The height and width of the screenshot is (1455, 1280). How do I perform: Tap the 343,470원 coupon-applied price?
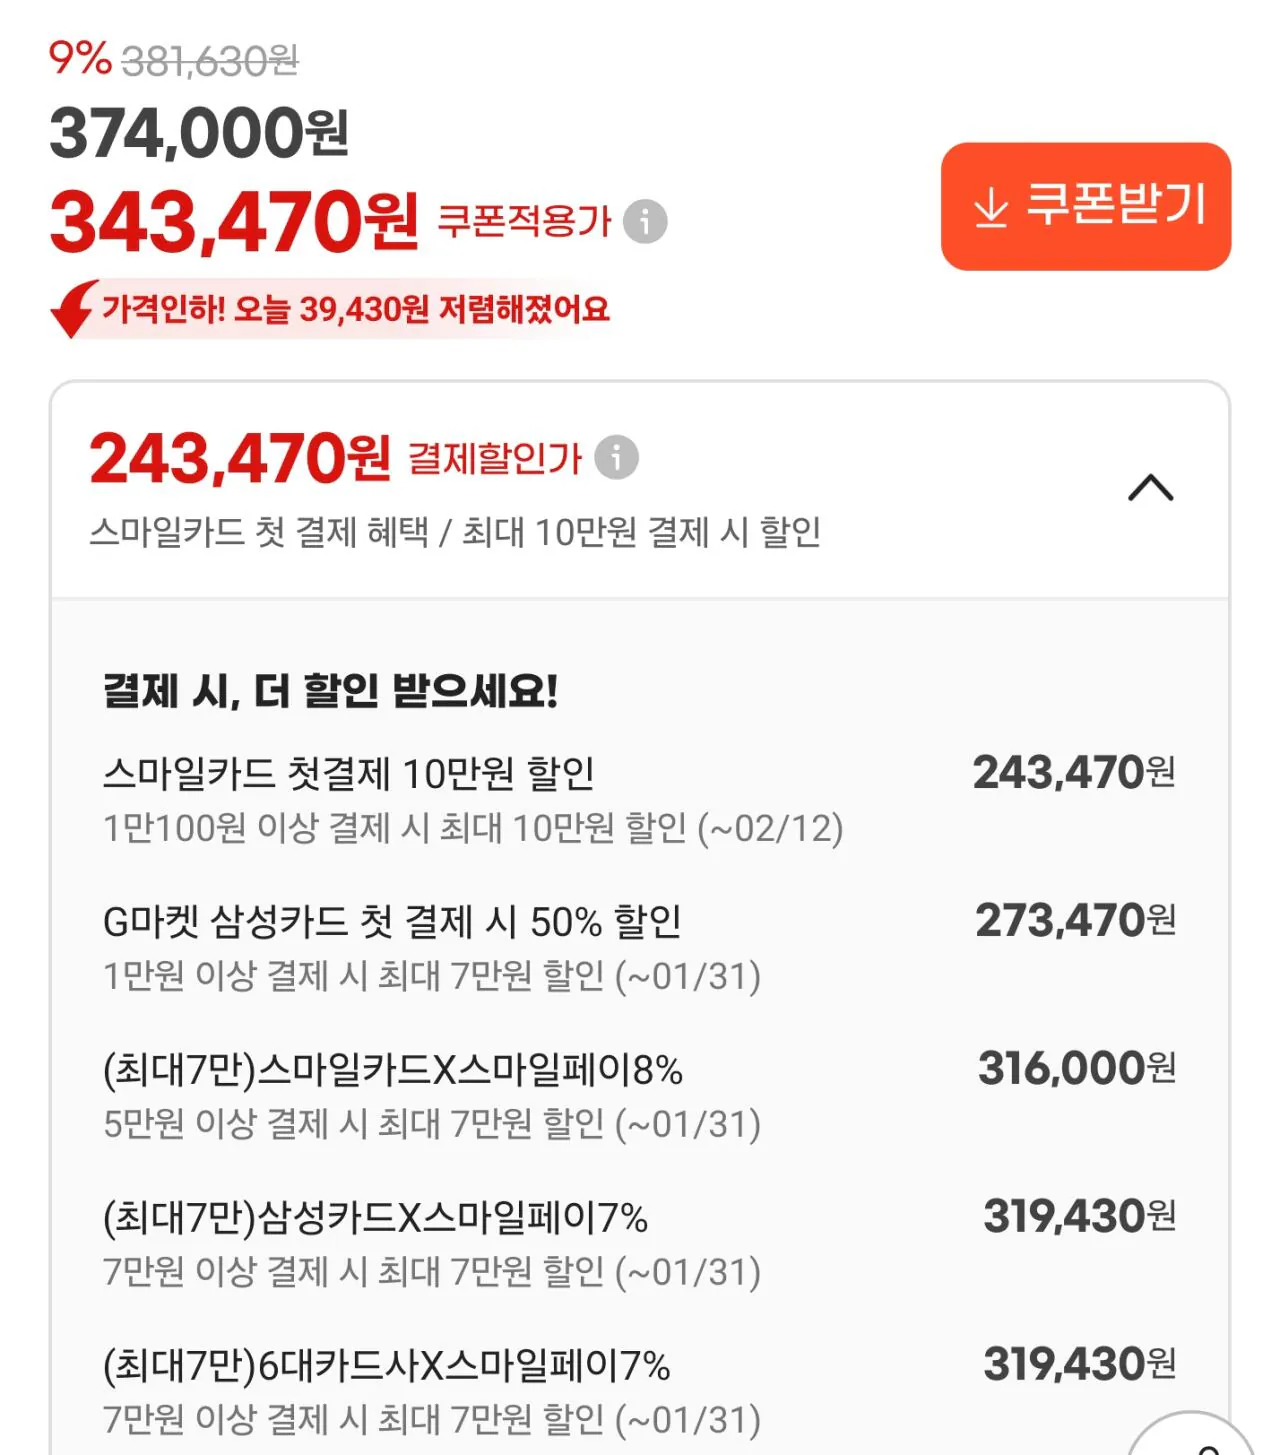point(234,221)
